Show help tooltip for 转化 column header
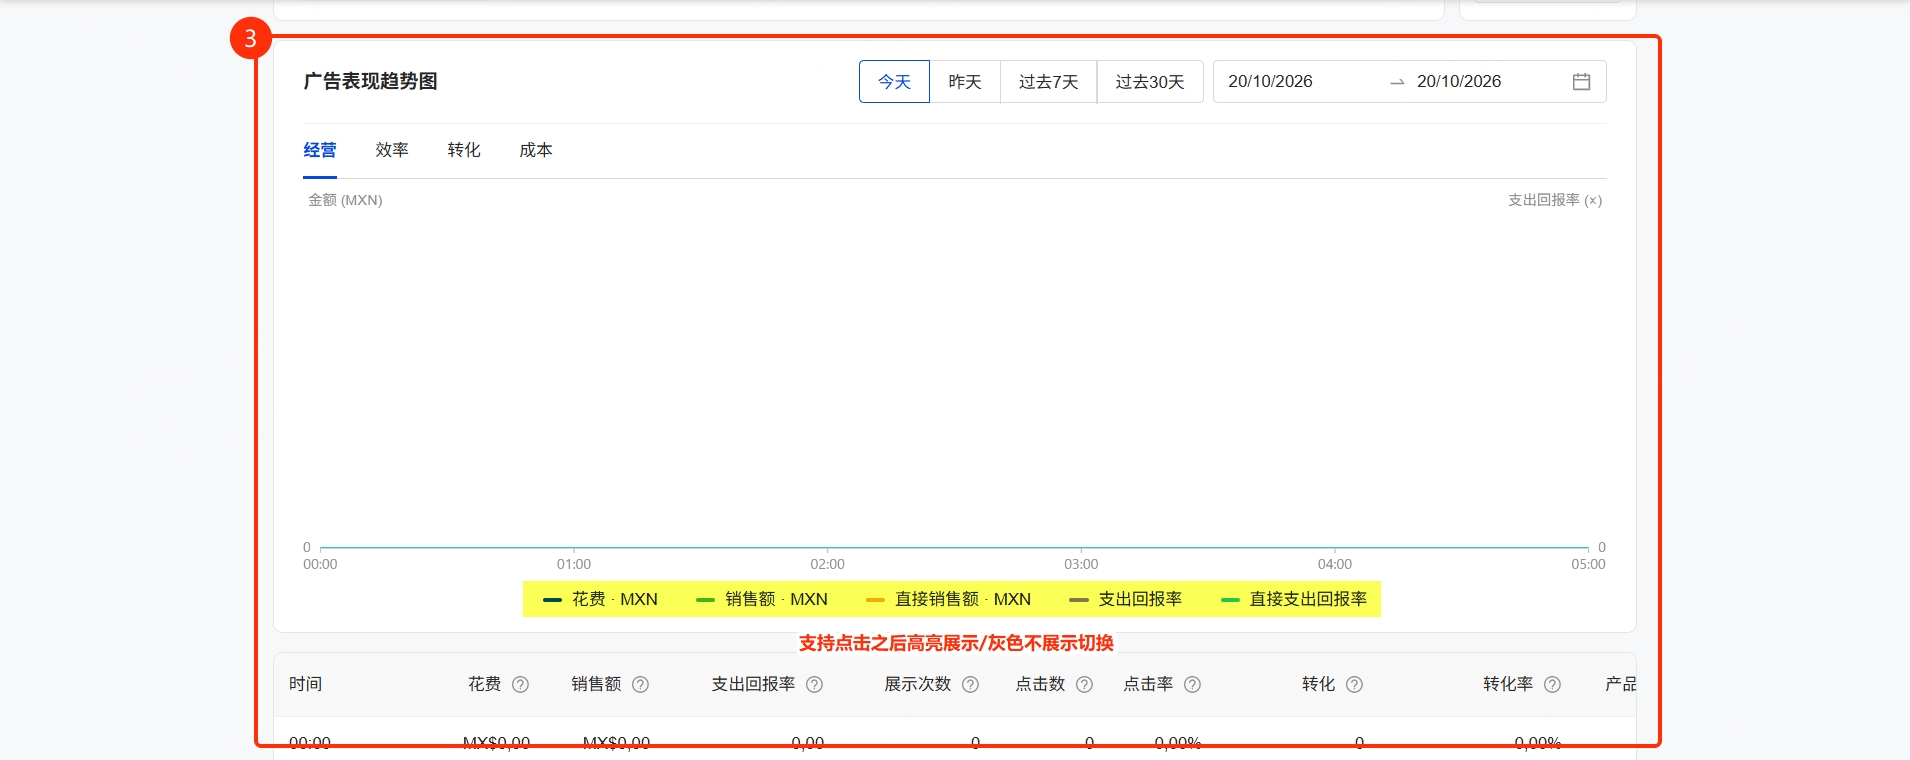 click(1354, 685)
